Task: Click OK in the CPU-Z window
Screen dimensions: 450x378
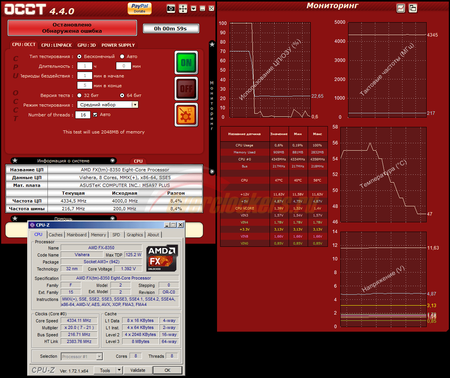Action: pyautogui.click(x=167, y=370)
